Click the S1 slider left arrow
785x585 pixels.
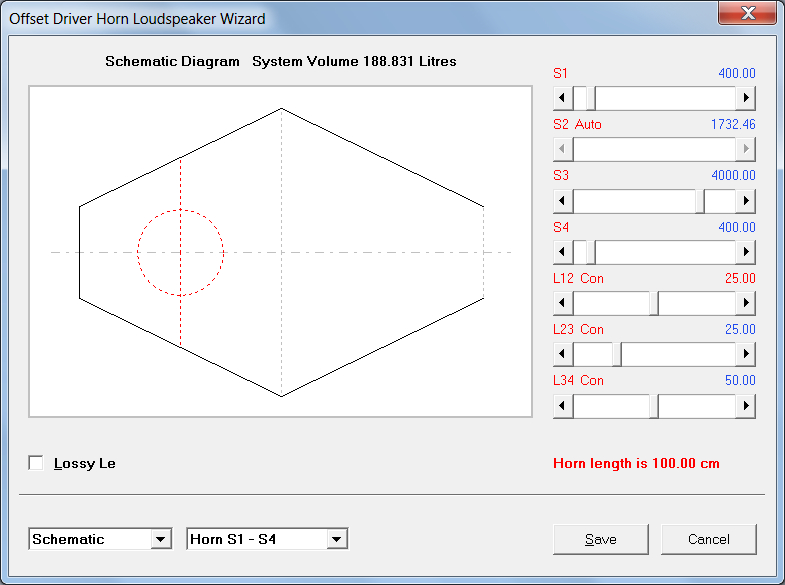click(563, 98)
